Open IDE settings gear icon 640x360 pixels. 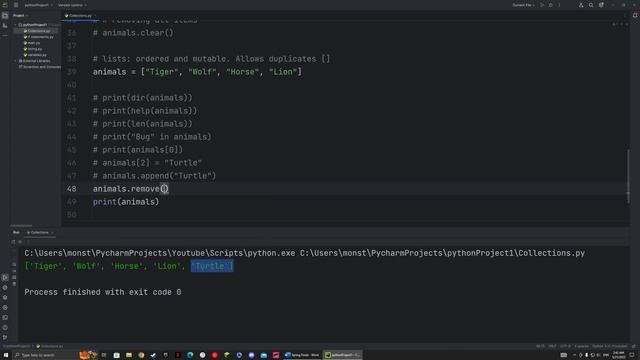(601, 5)
